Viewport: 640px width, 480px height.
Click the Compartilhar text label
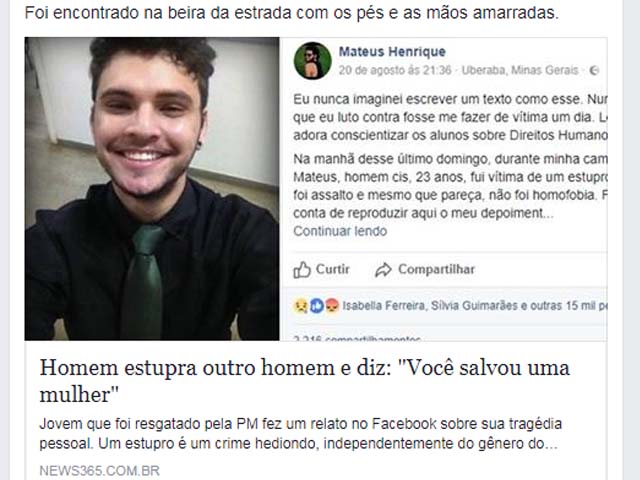[436, 269]
